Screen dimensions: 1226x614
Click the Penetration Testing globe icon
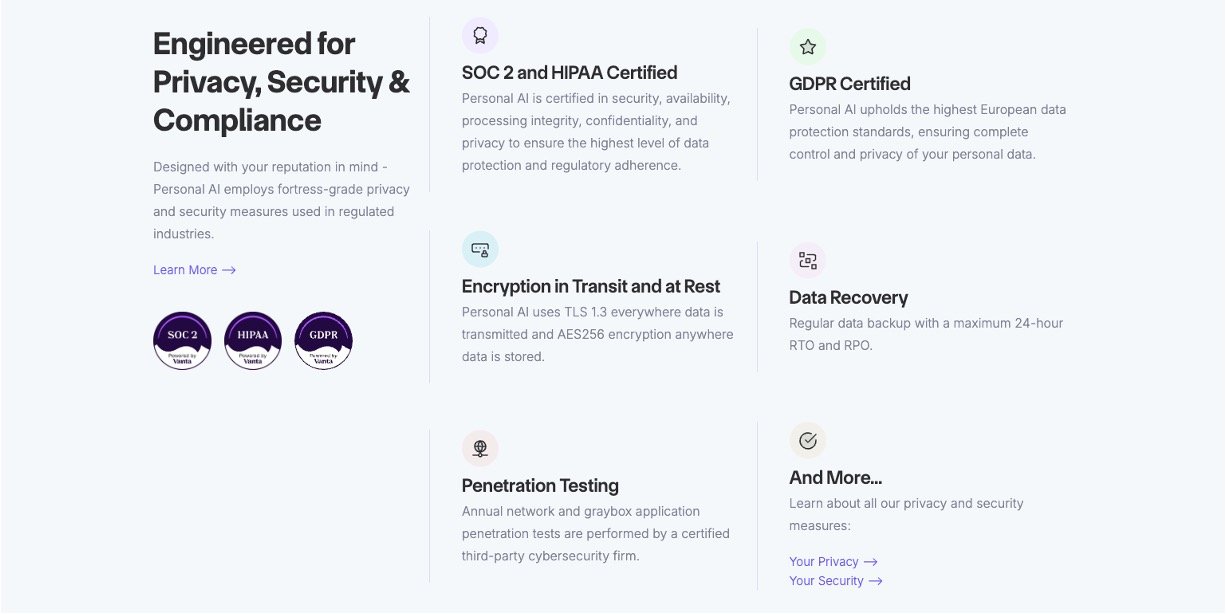480,448
